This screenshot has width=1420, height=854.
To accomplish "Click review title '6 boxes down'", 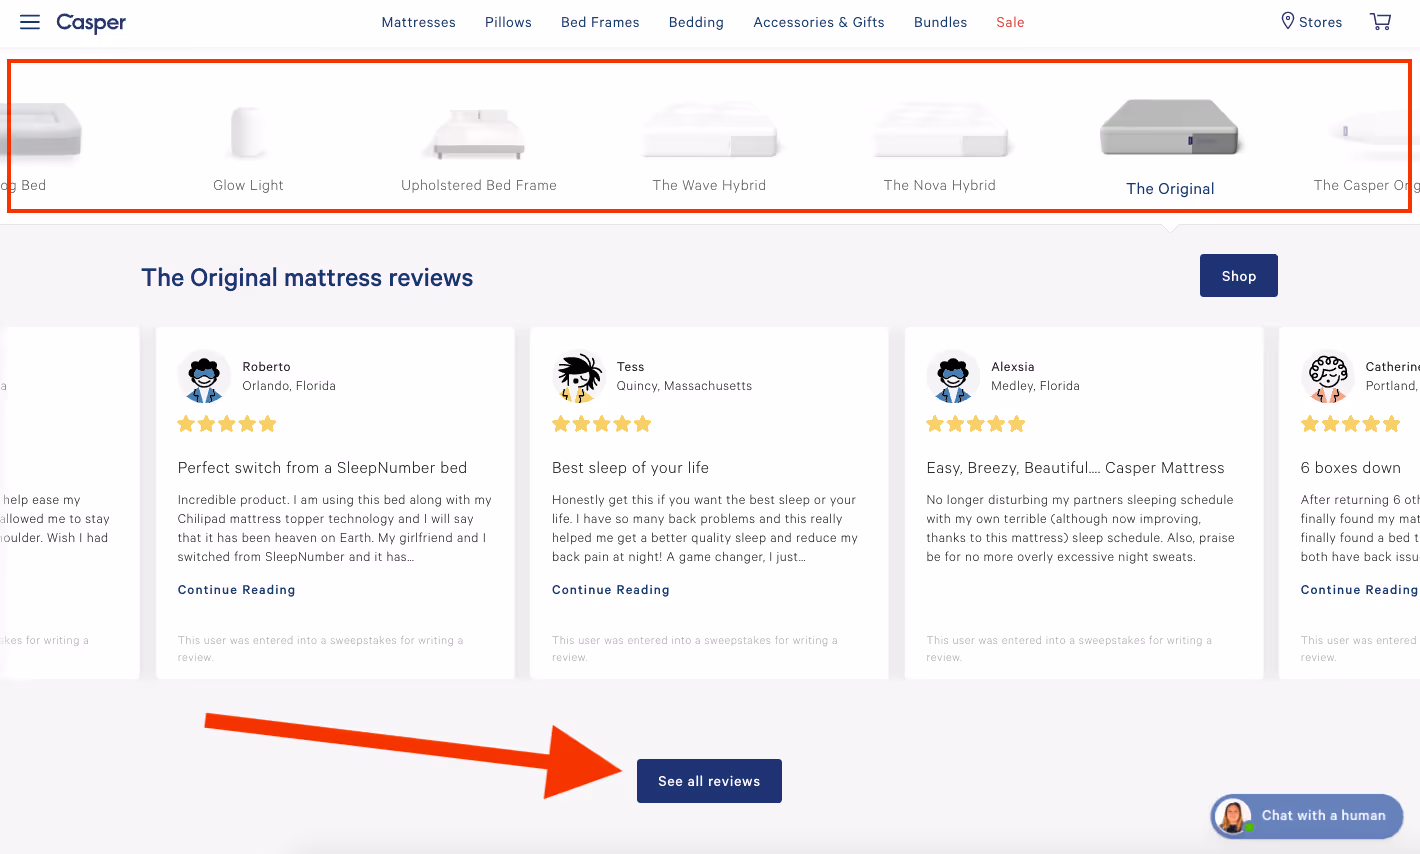I will click(x=1350, y=468).
